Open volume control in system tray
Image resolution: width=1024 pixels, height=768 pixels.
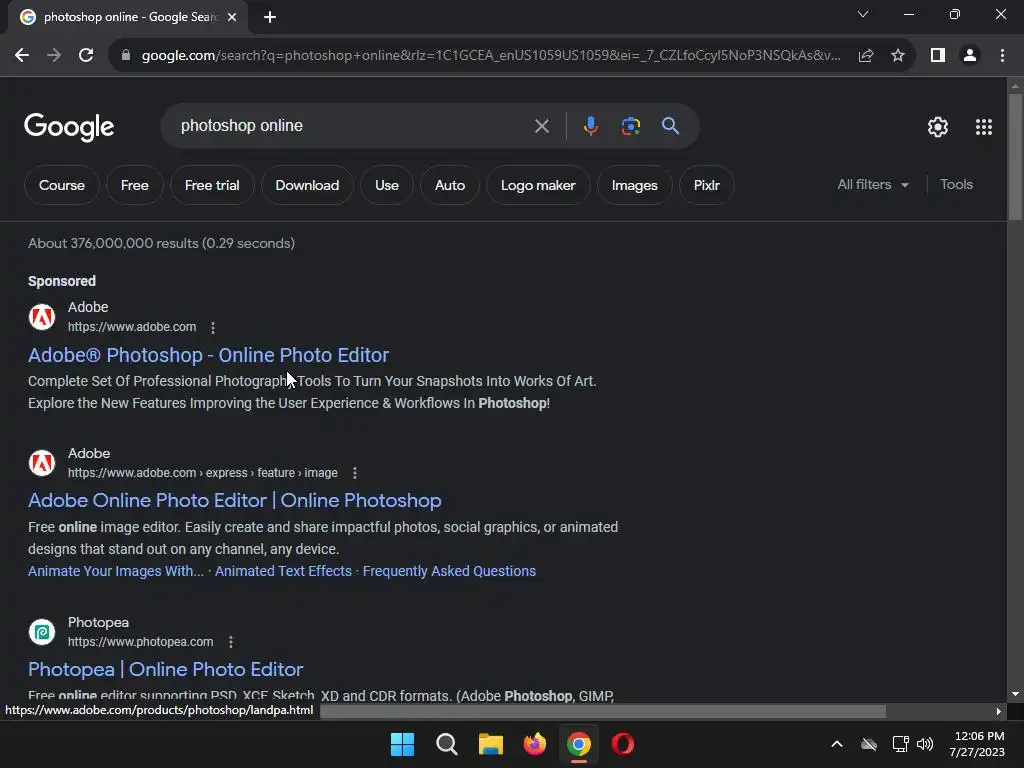pyautogui.click(x=925, y=744)
